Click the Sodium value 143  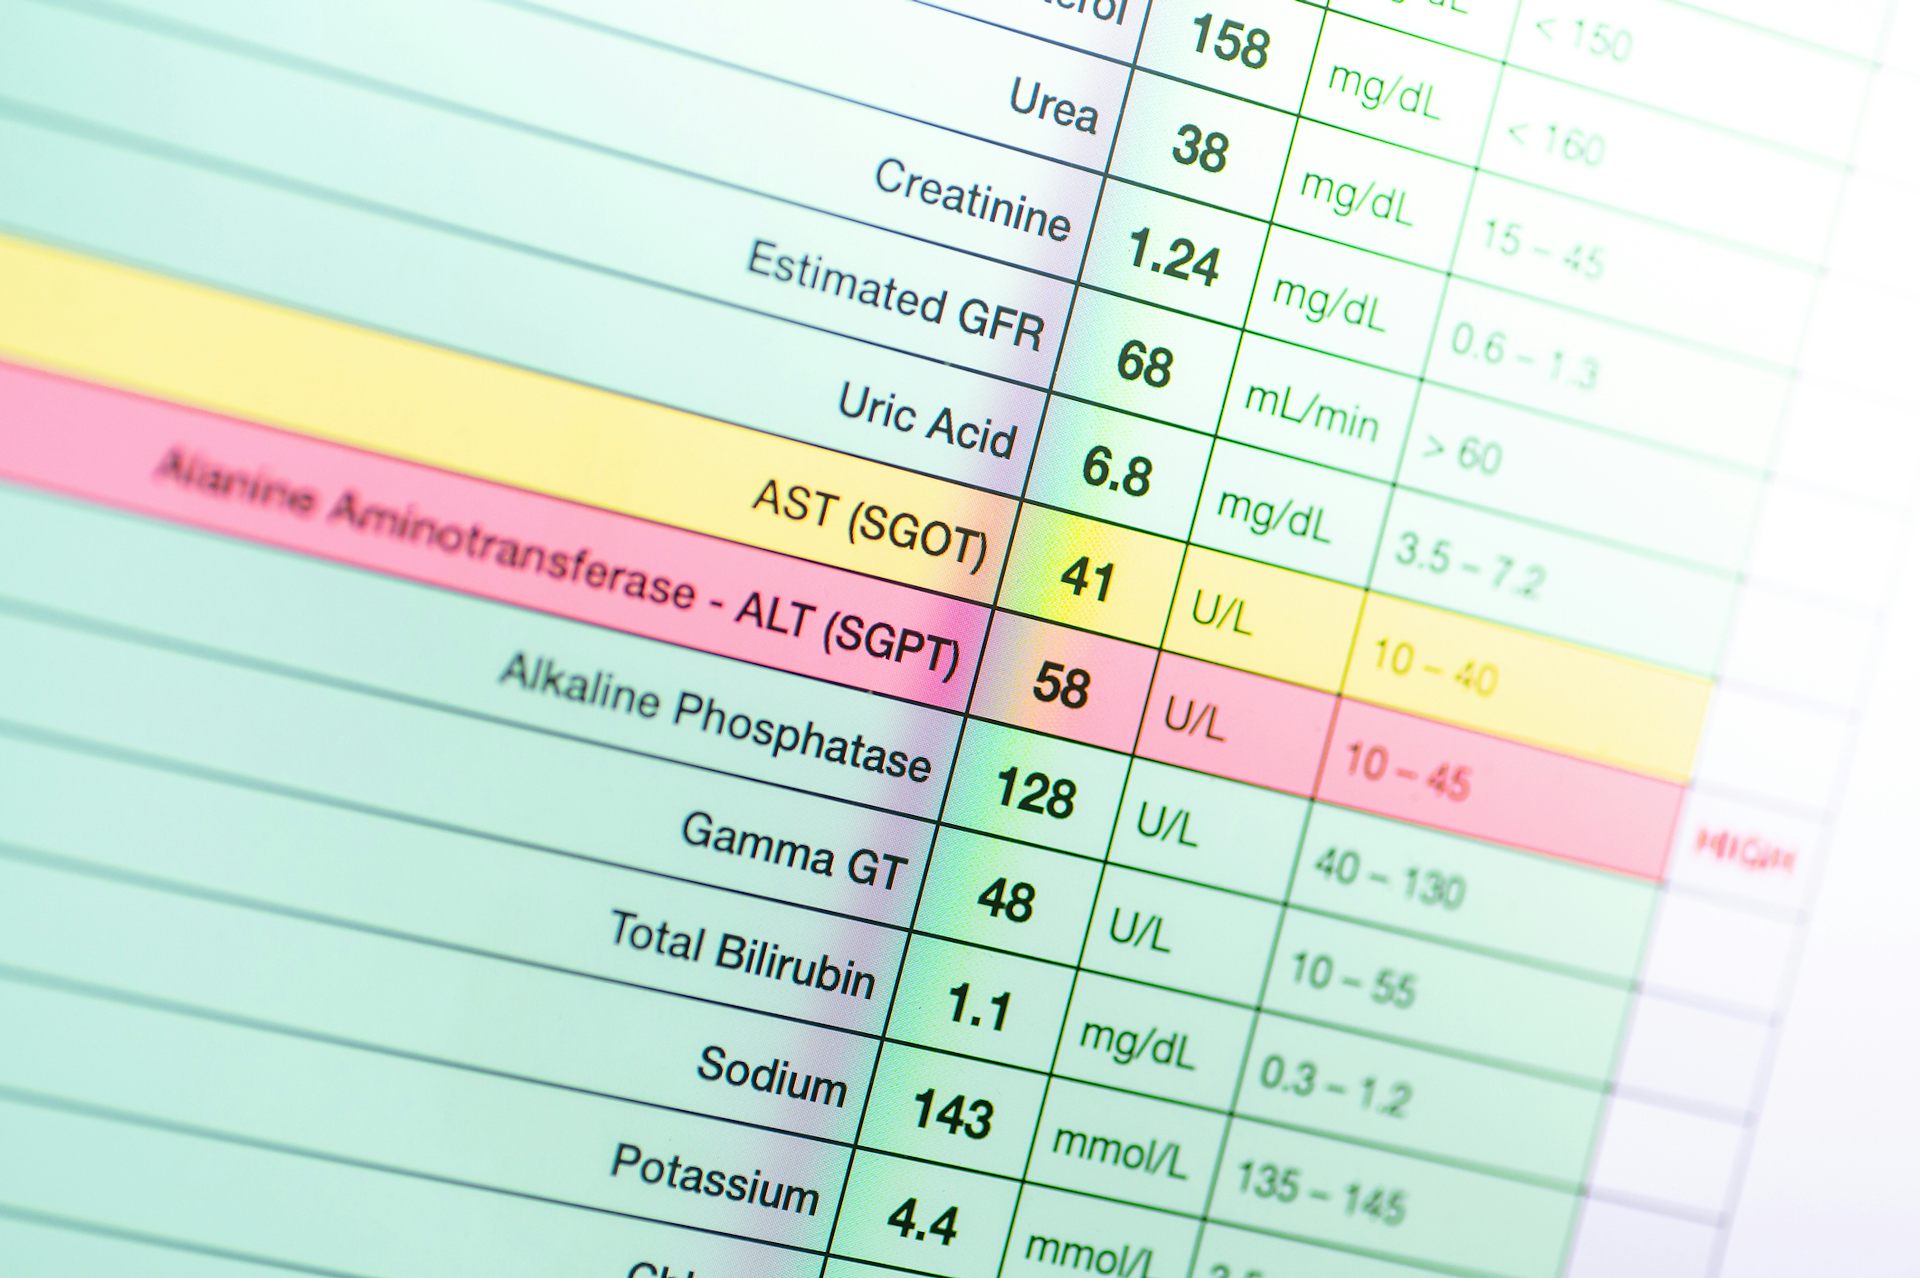(x=953, y=1115)
